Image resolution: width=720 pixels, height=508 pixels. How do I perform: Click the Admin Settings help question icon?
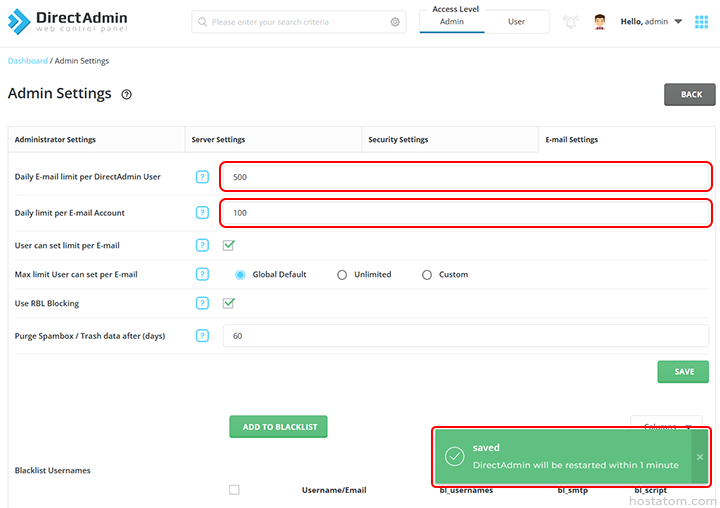[x=127, y=94]
